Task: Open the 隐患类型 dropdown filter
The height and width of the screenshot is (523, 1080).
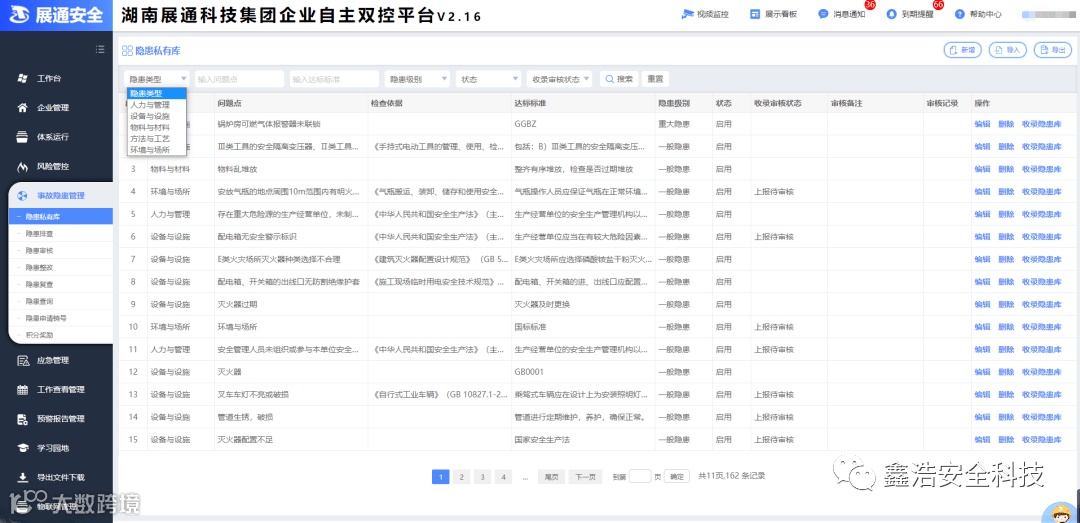Action: (x=156, y=79)
